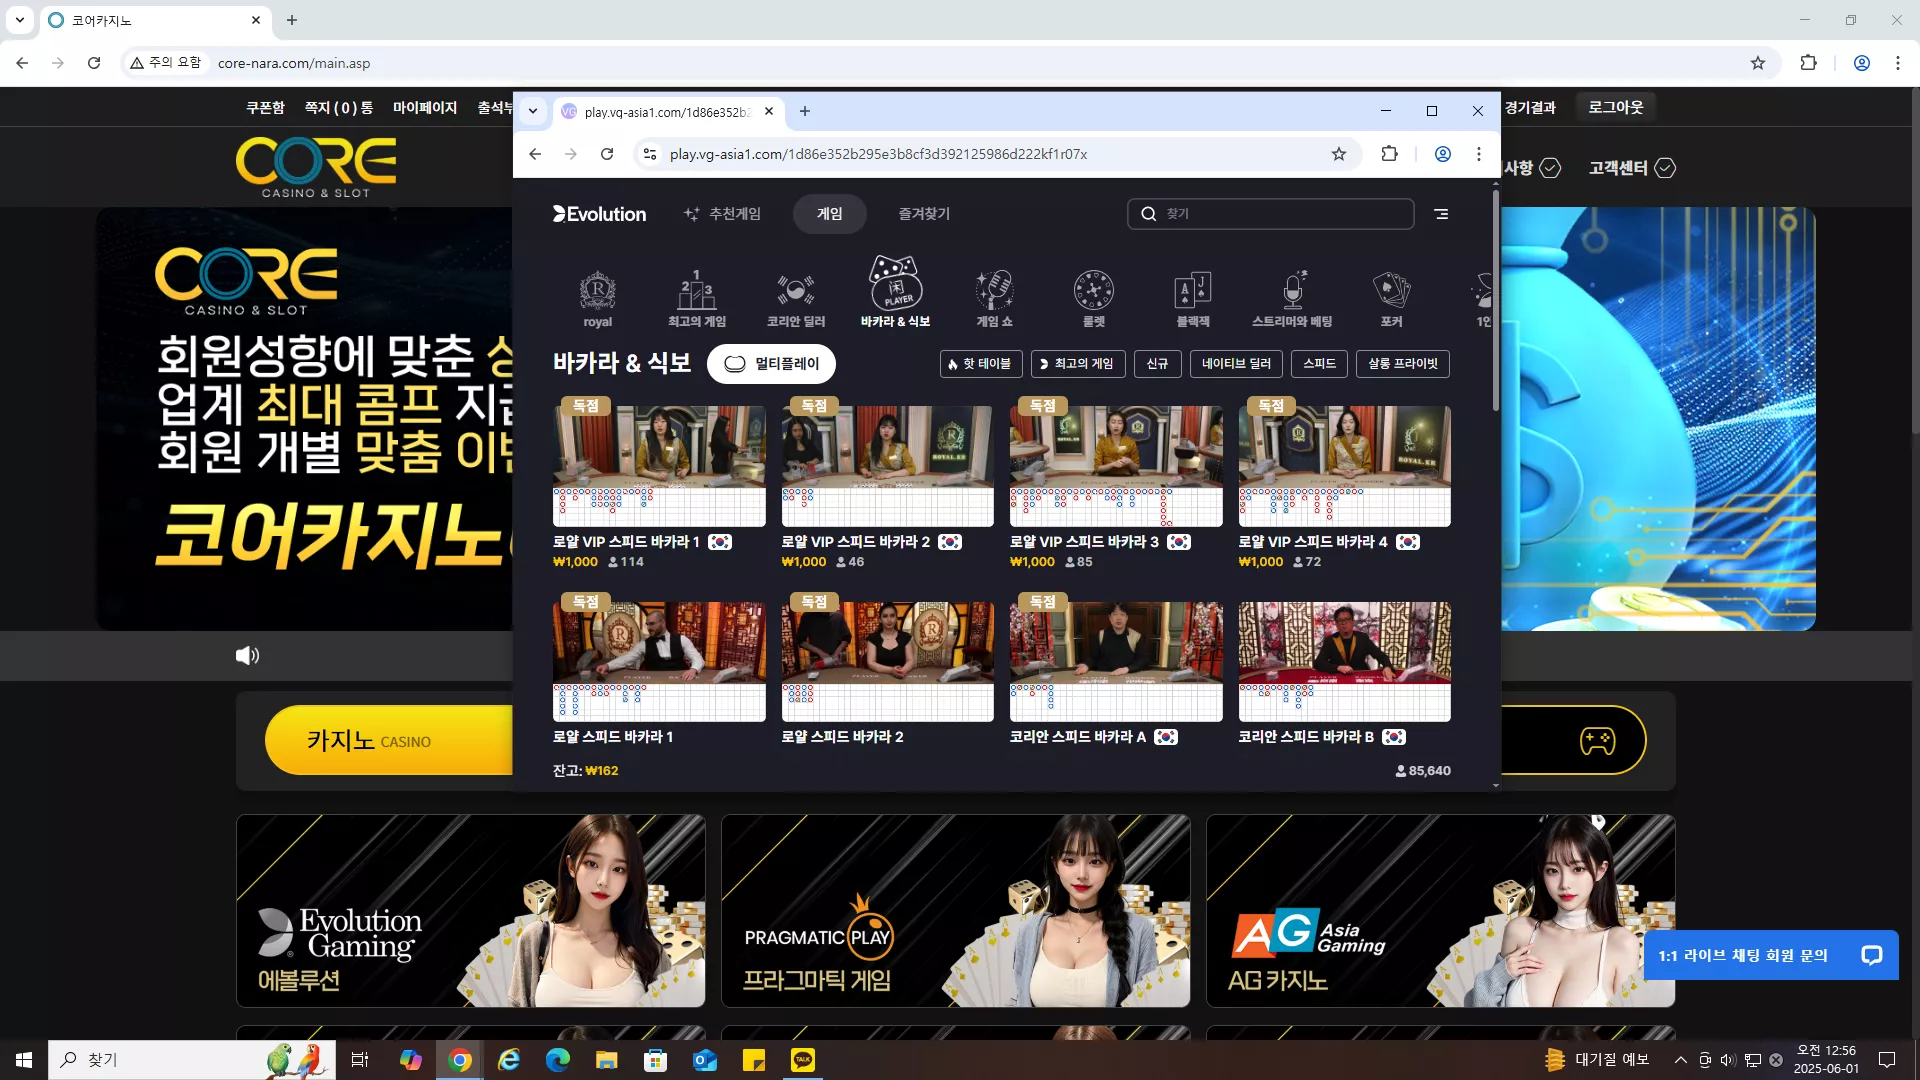Image resolution: width=1920 pixels, height=1080 pixels.
Task: Open the profile icon in the popup window
Action: pos(1443,154)
